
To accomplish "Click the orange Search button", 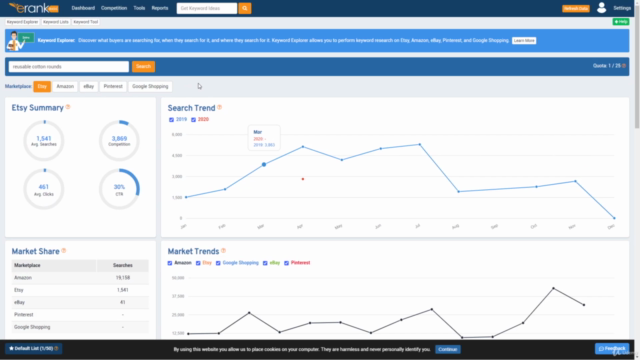I will (143, 67).
